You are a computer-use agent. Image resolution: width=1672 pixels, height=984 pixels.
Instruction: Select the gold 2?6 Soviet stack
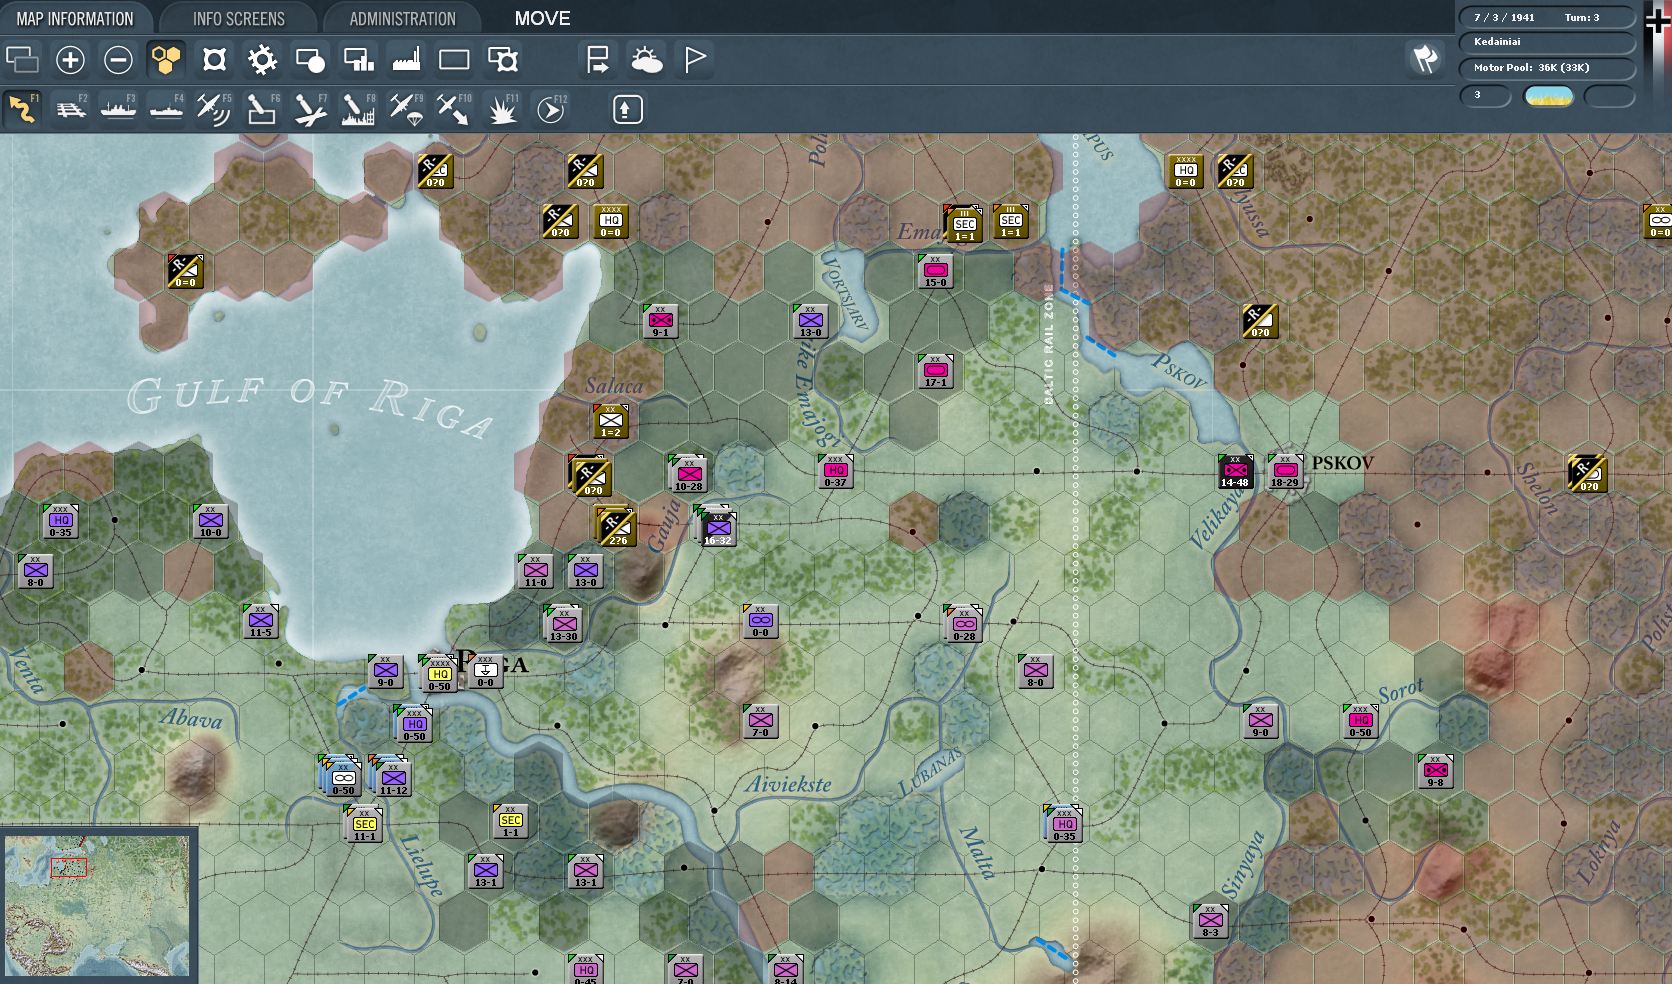(x=615, y=527)
